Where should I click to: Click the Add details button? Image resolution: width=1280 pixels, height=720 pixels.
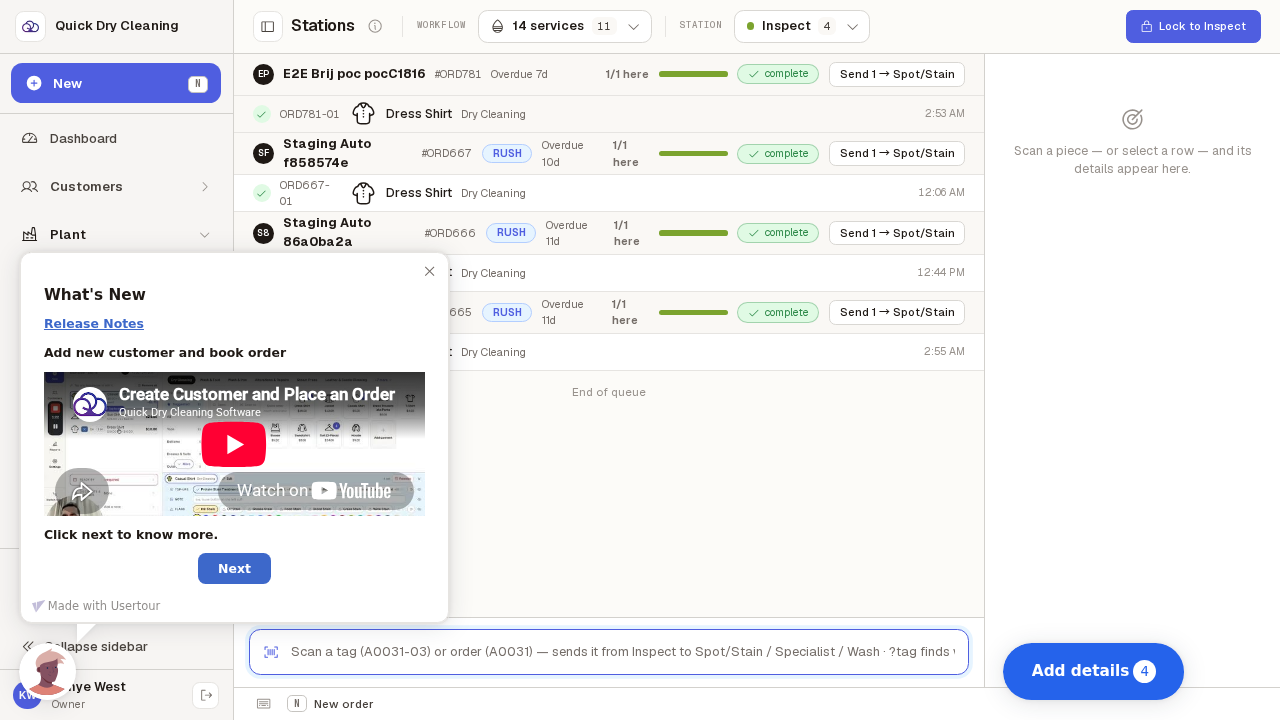[1093, 671]
